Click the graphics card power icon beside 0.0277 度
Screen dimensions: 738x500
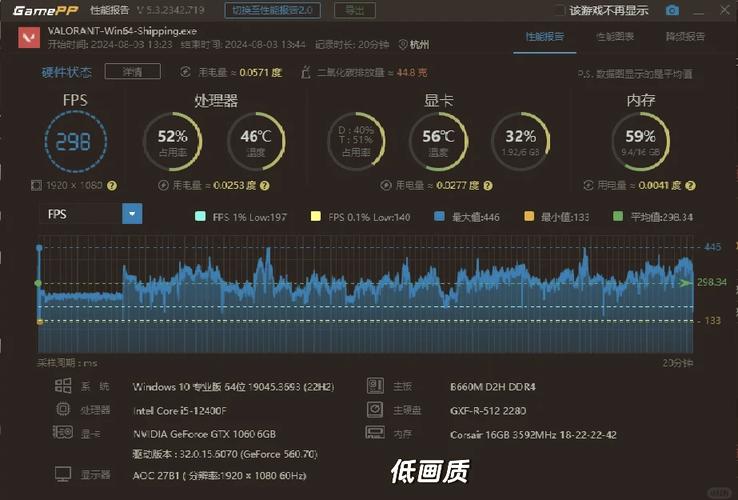click(386, 185)
